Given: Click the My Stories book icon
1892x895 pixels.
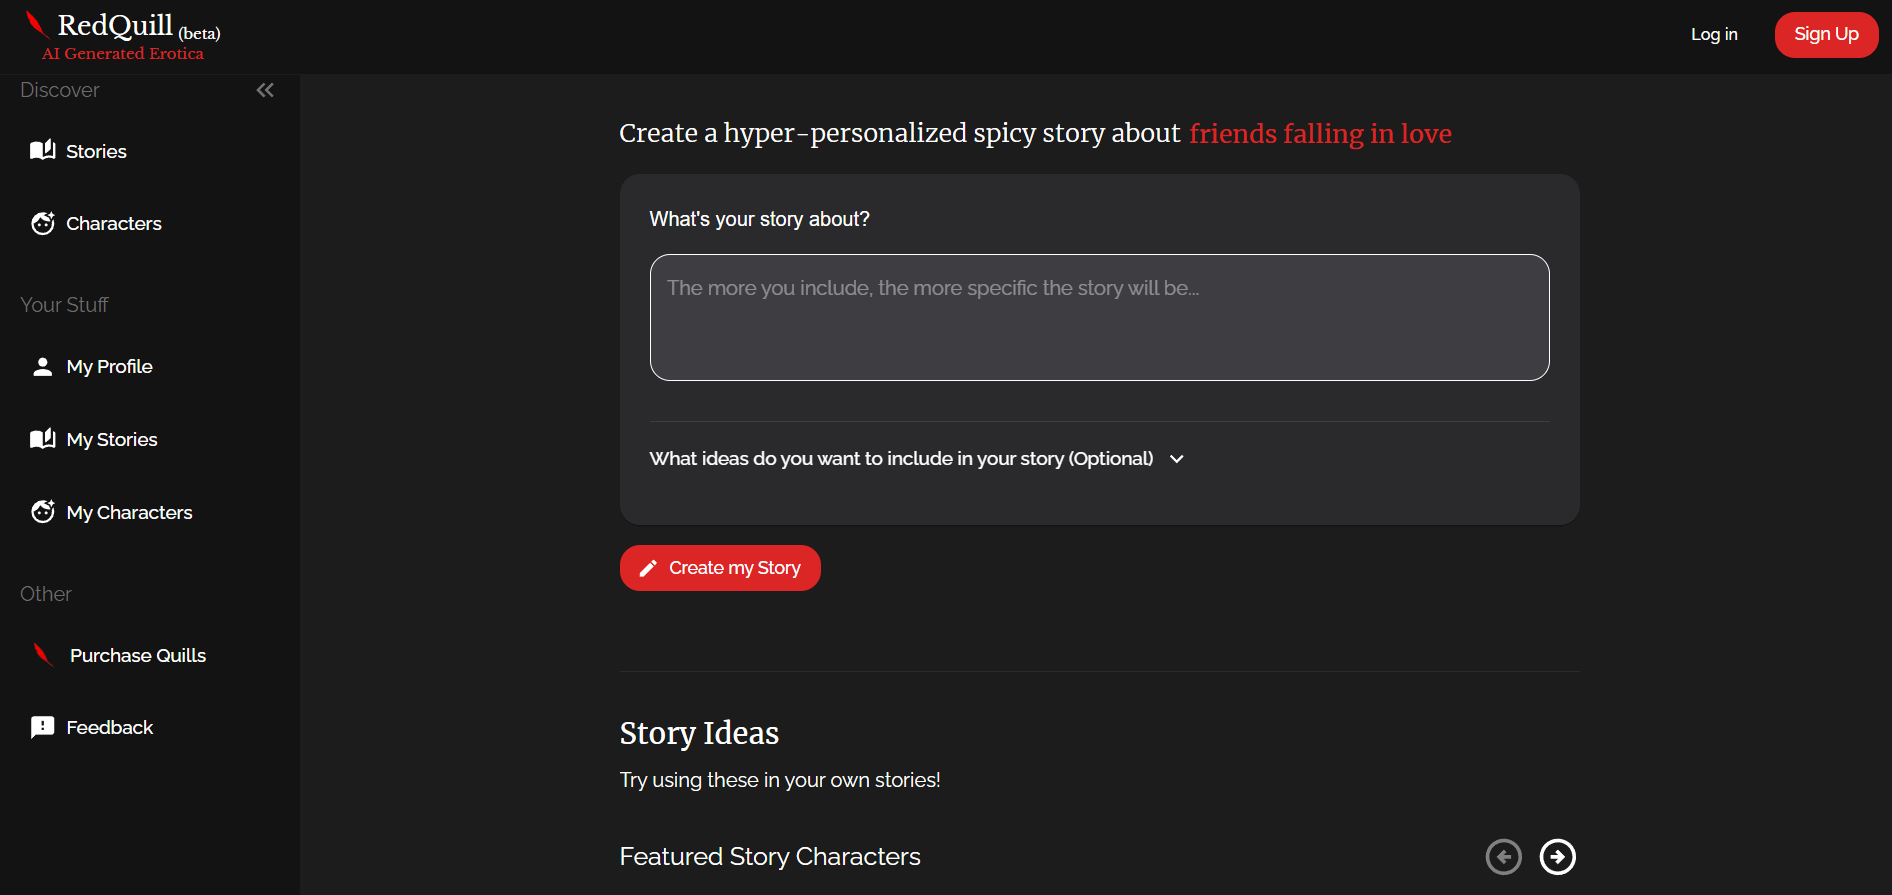Looking at the screenshot, I should tap(42, 439).
